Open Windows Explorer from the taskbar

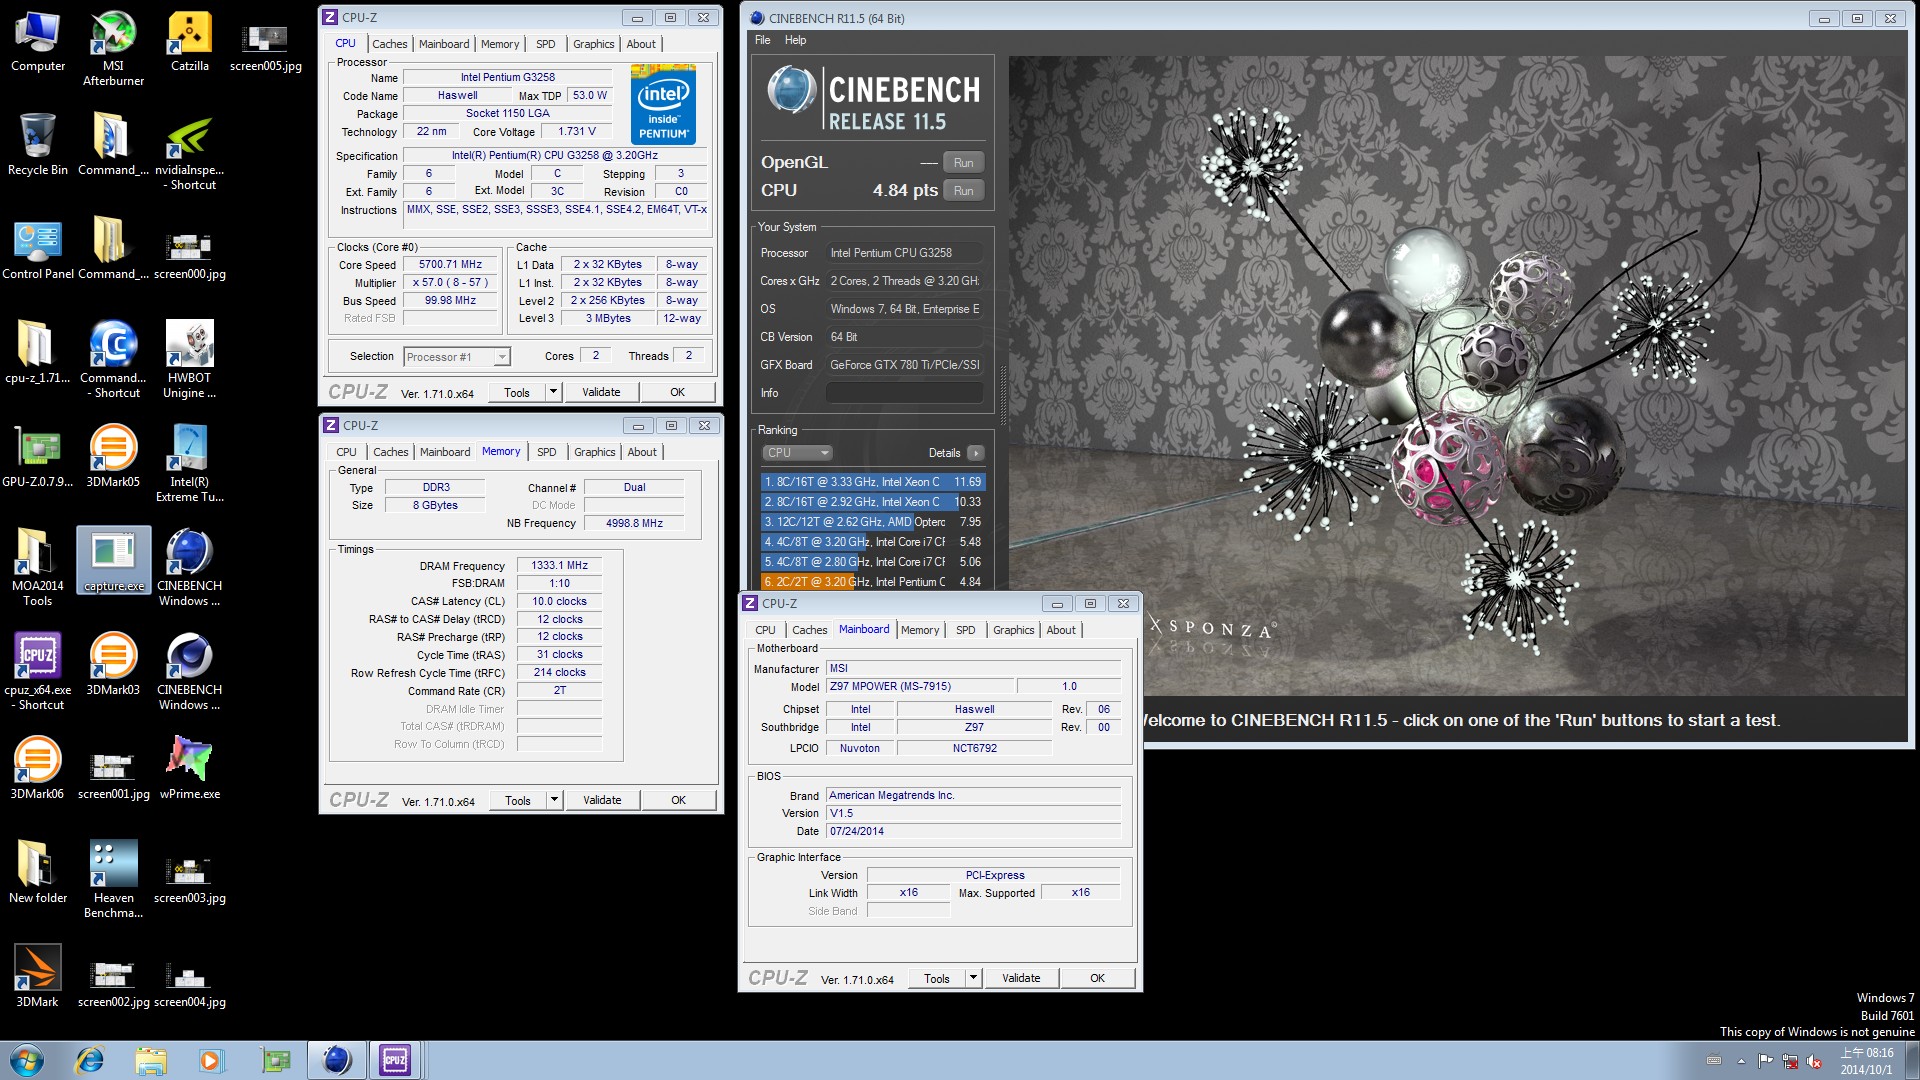pos(151,1060)
